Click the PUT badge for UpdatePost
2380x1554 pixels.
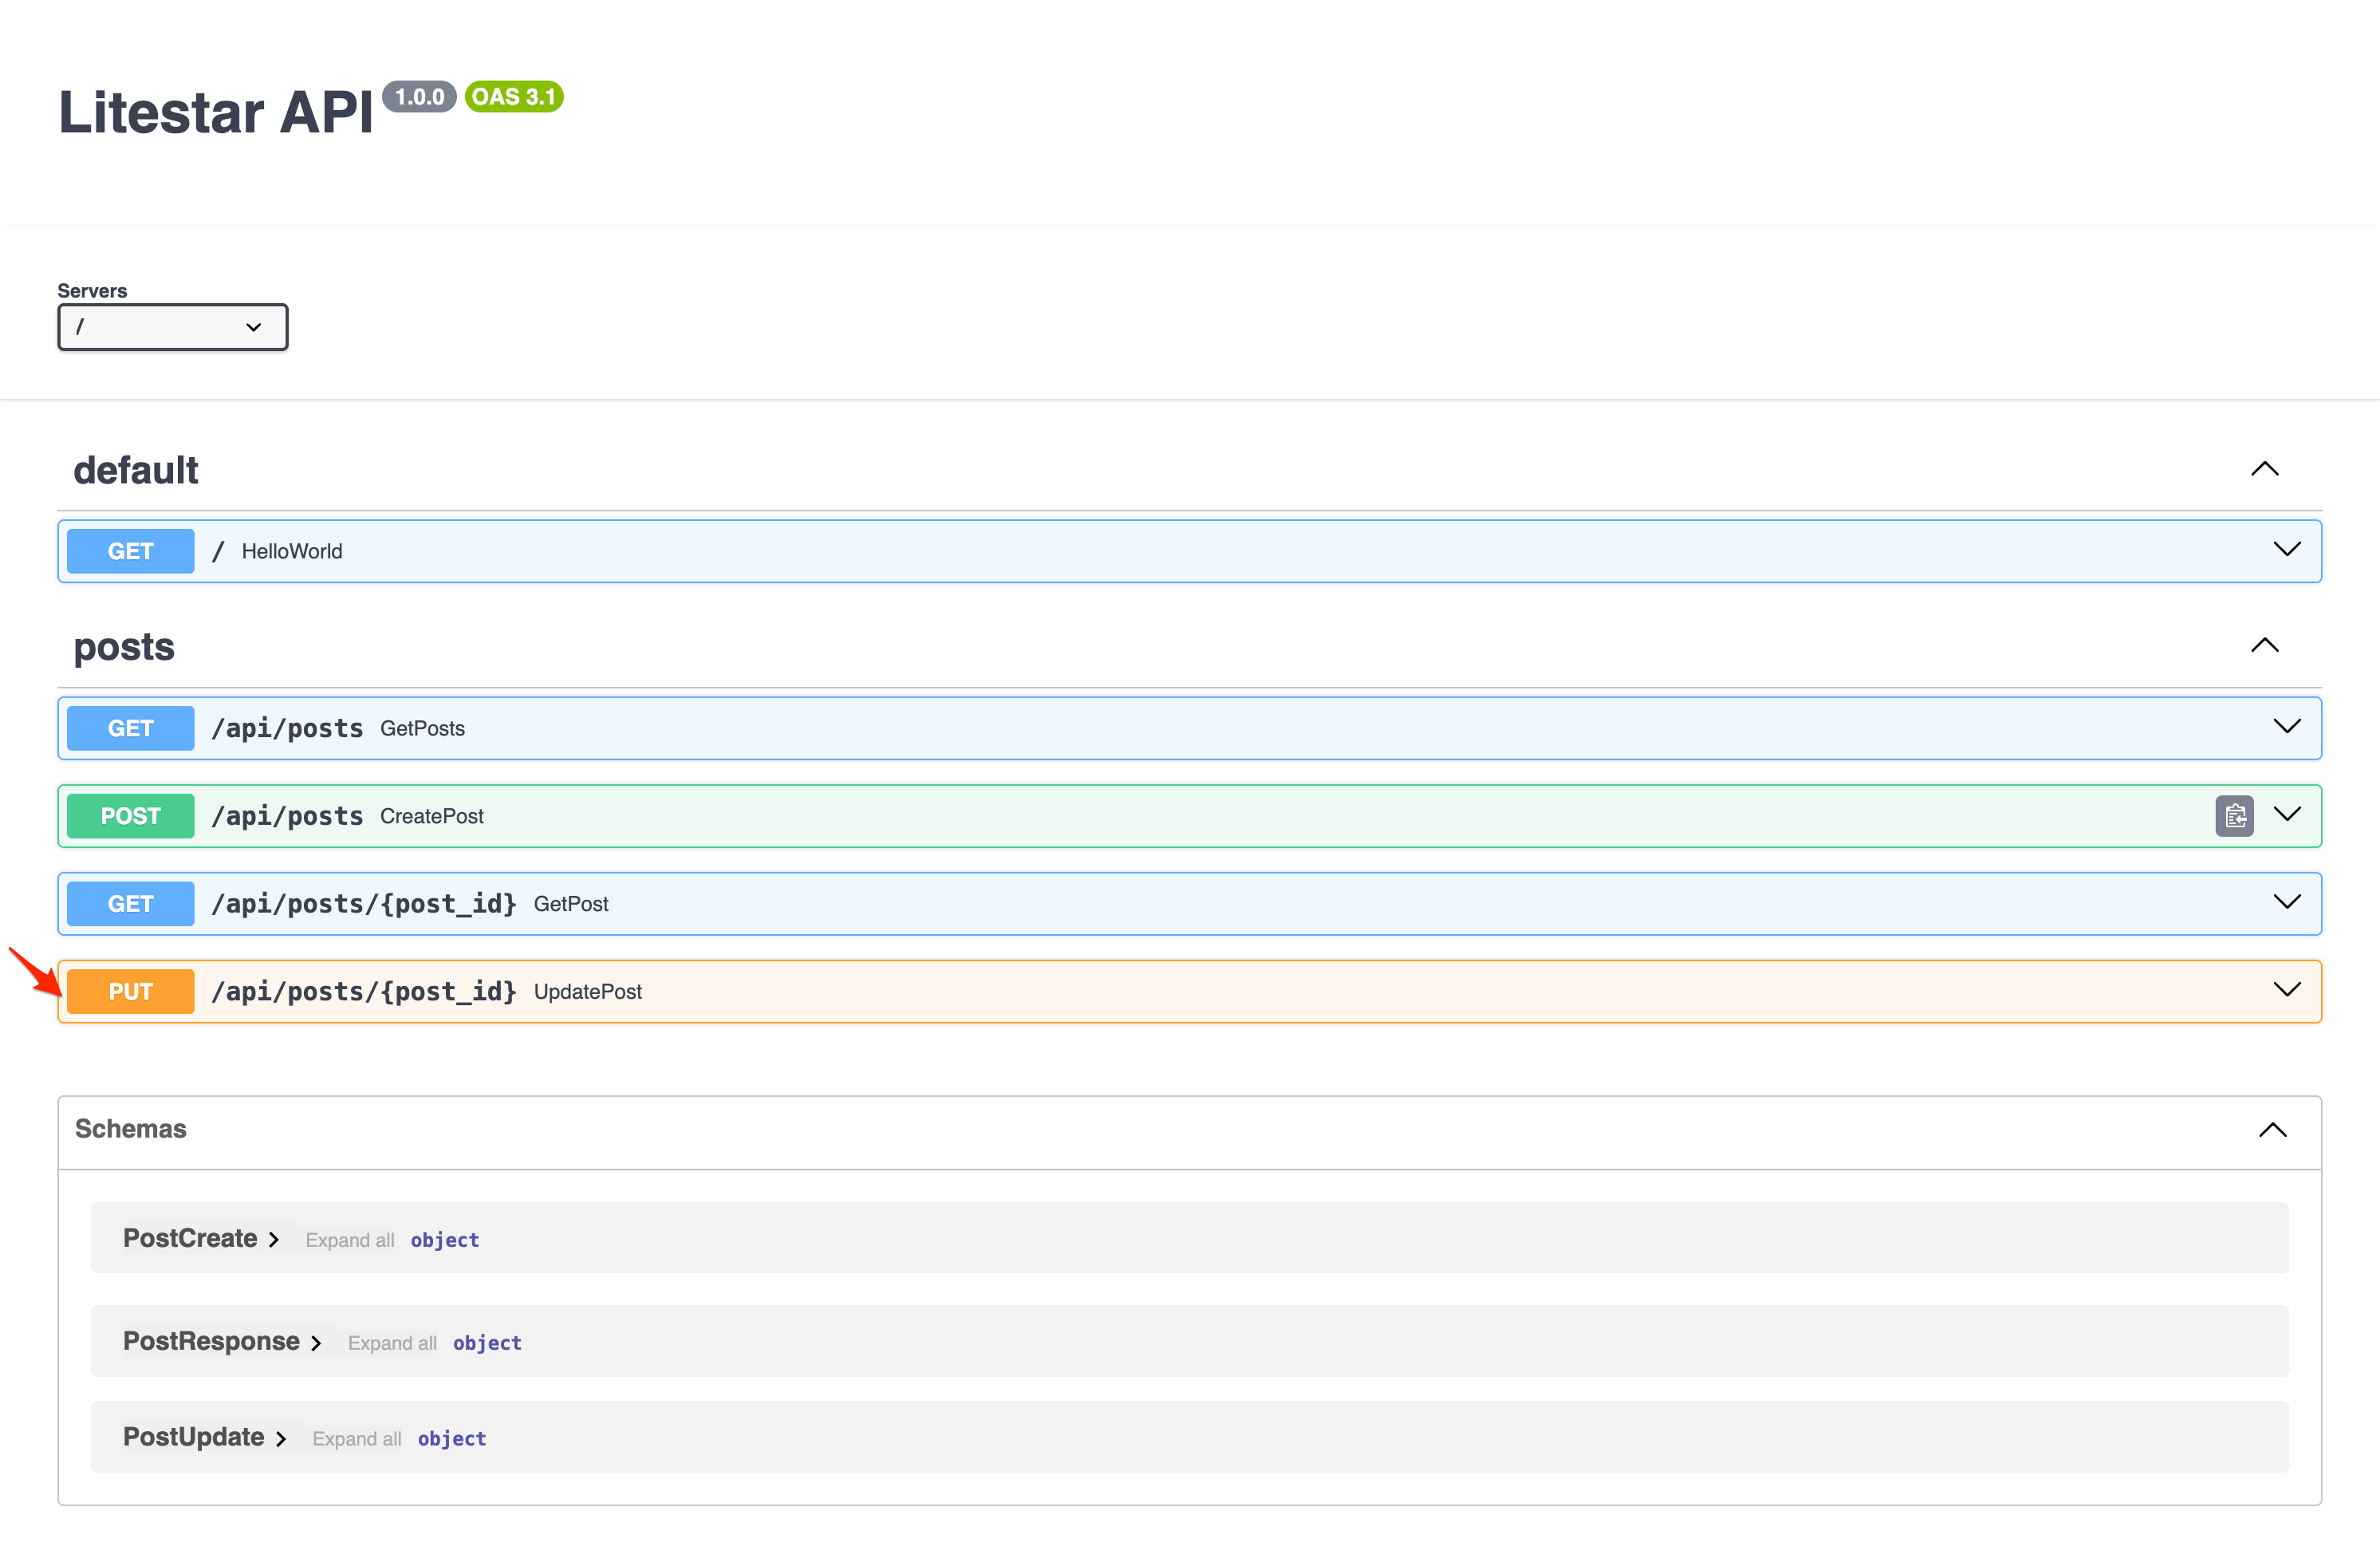tap(131, 992)
